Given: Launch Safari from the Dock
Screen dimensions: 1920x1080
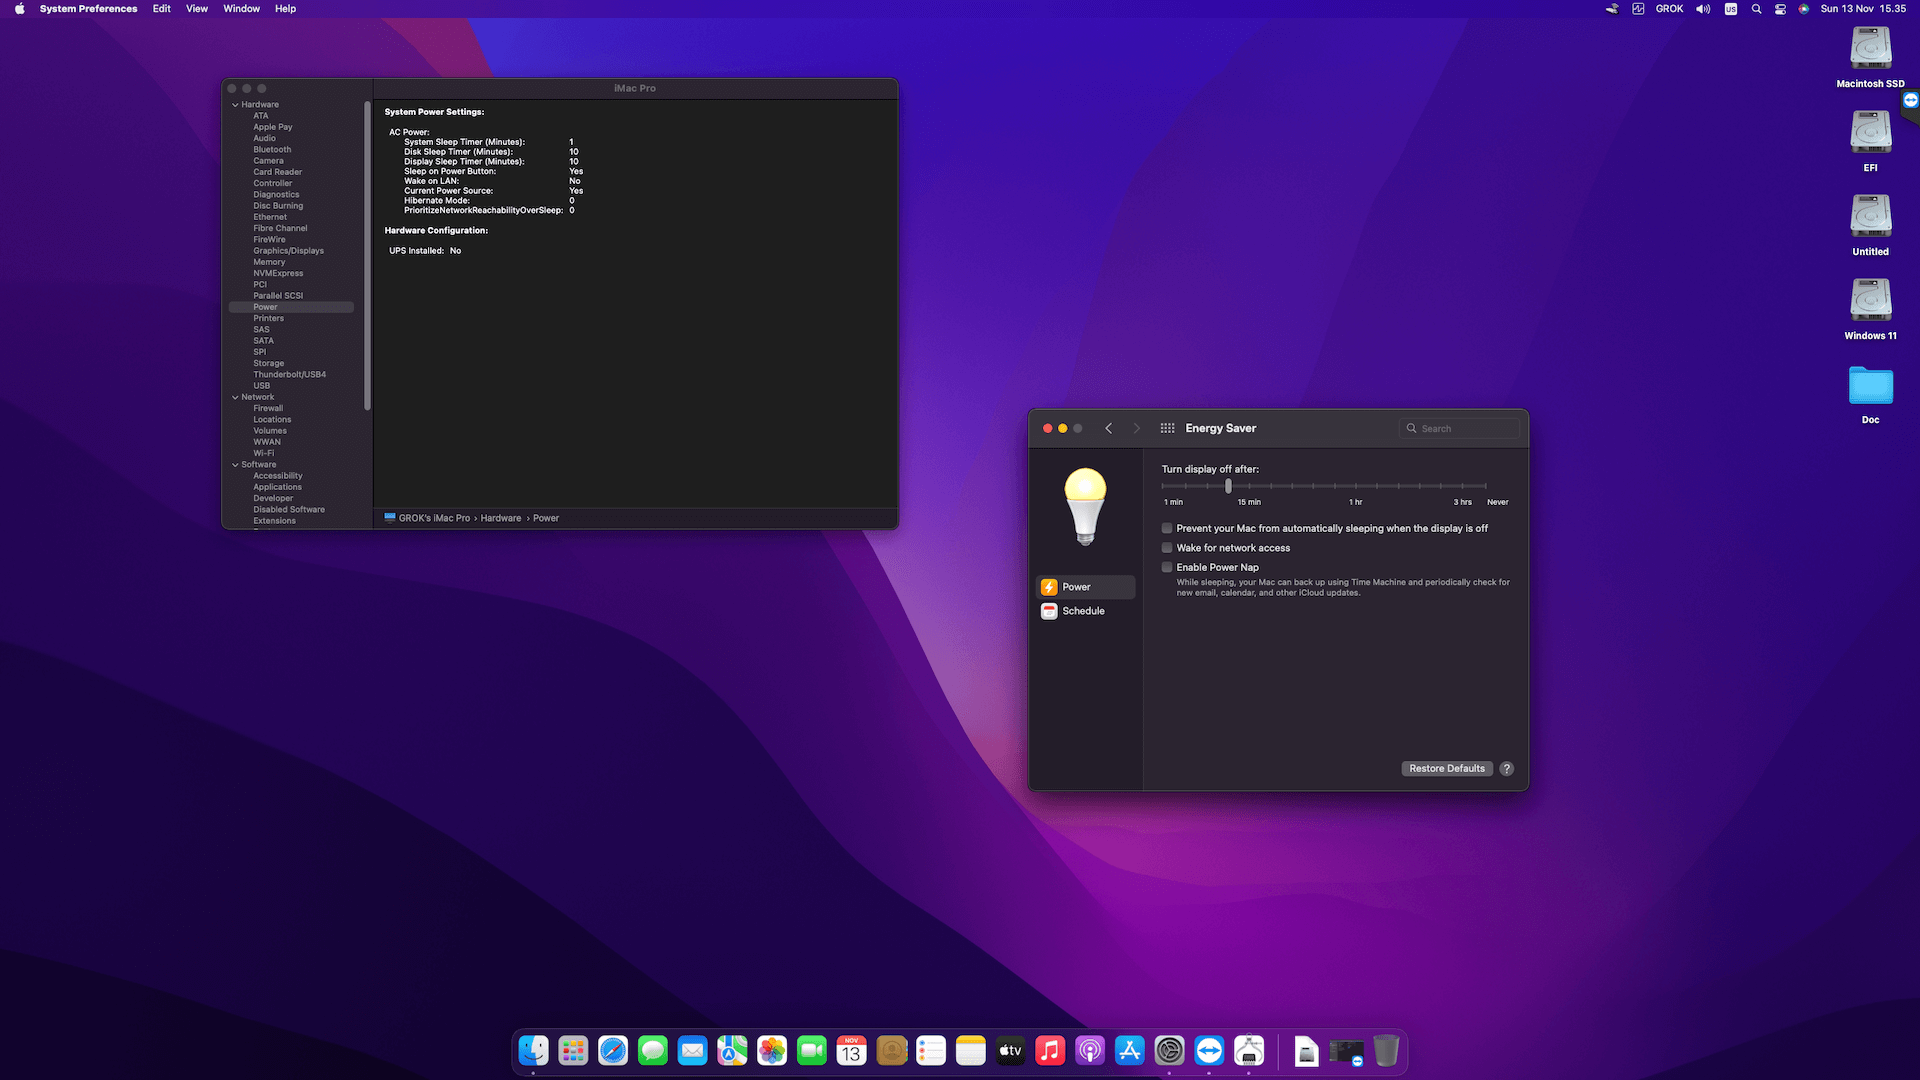Looking at the screenshot, I should [613, 1050].
